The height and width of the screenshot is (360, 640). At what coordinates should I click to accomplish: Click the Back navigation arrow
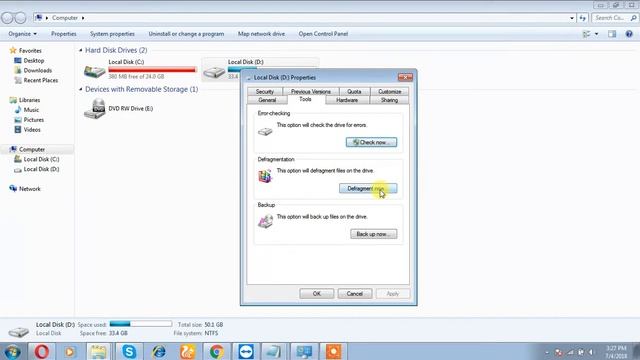pyautogui.click(x=7, y=18)
